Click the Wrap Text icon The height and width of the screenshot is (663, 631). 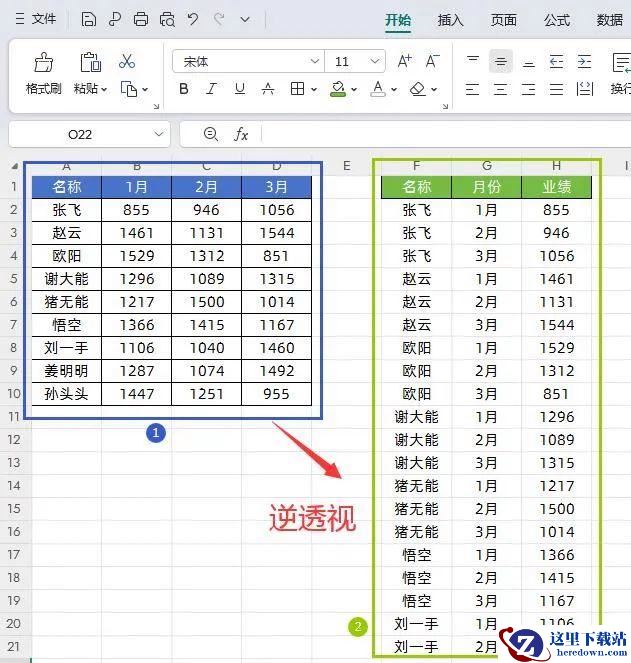click(621, 63)
